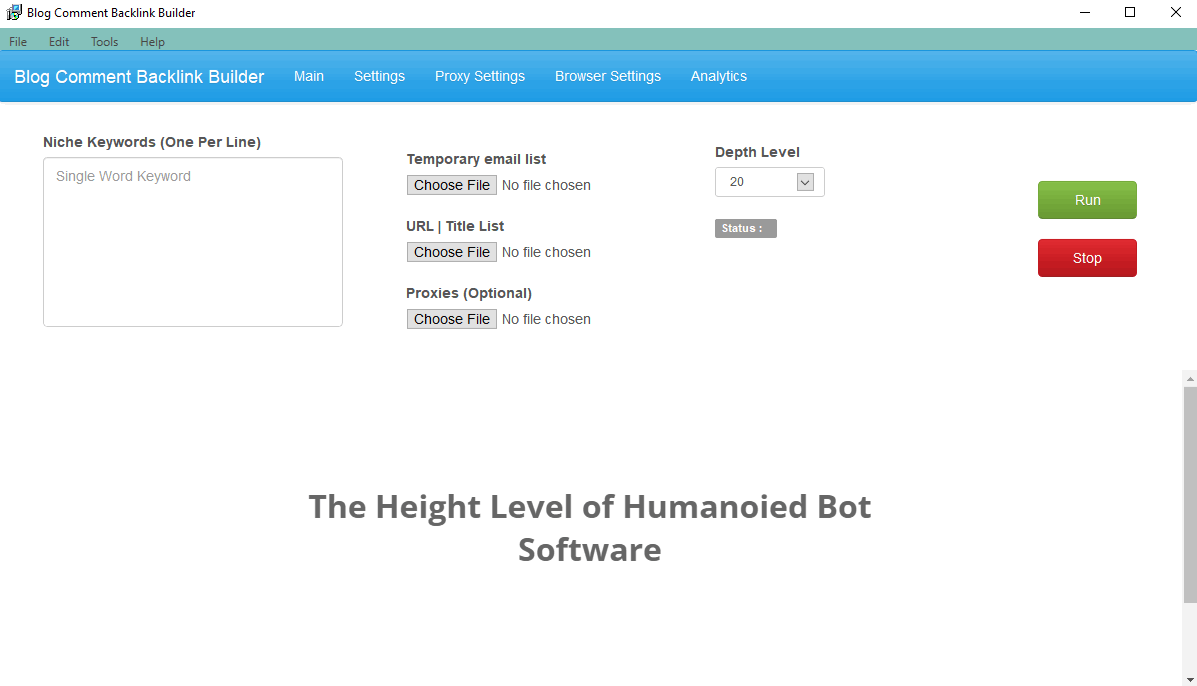The width and height of the screenshot is (1197, 686).
Task: Click the Blog Comment Backlink Builder header title
Action: click(x=138, y=76)
